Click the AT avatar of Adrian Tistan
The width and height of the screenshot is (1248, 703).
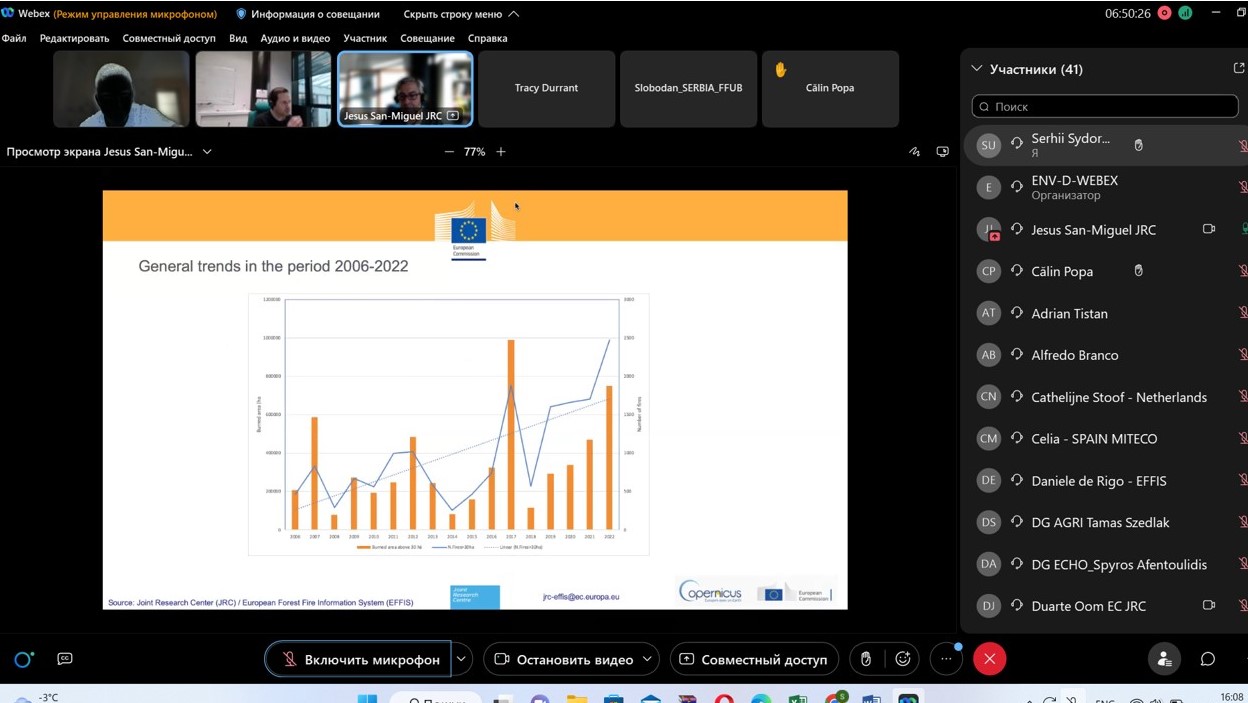989,313
